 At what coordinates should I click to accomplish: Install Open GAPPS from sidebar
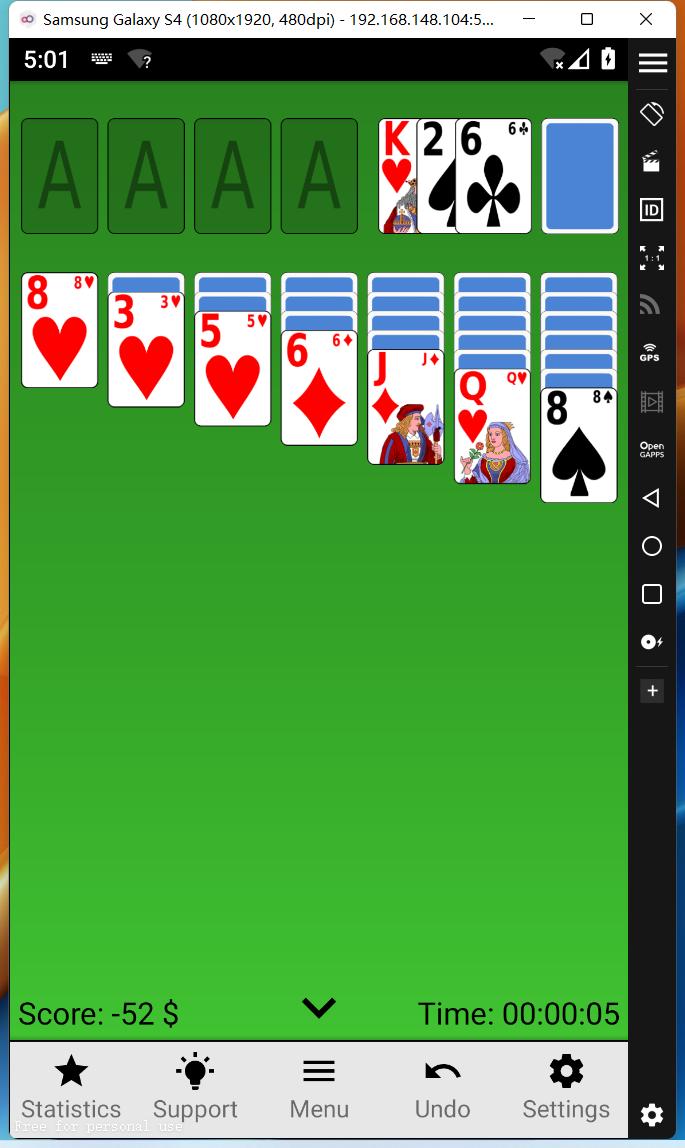pos(651,450)
